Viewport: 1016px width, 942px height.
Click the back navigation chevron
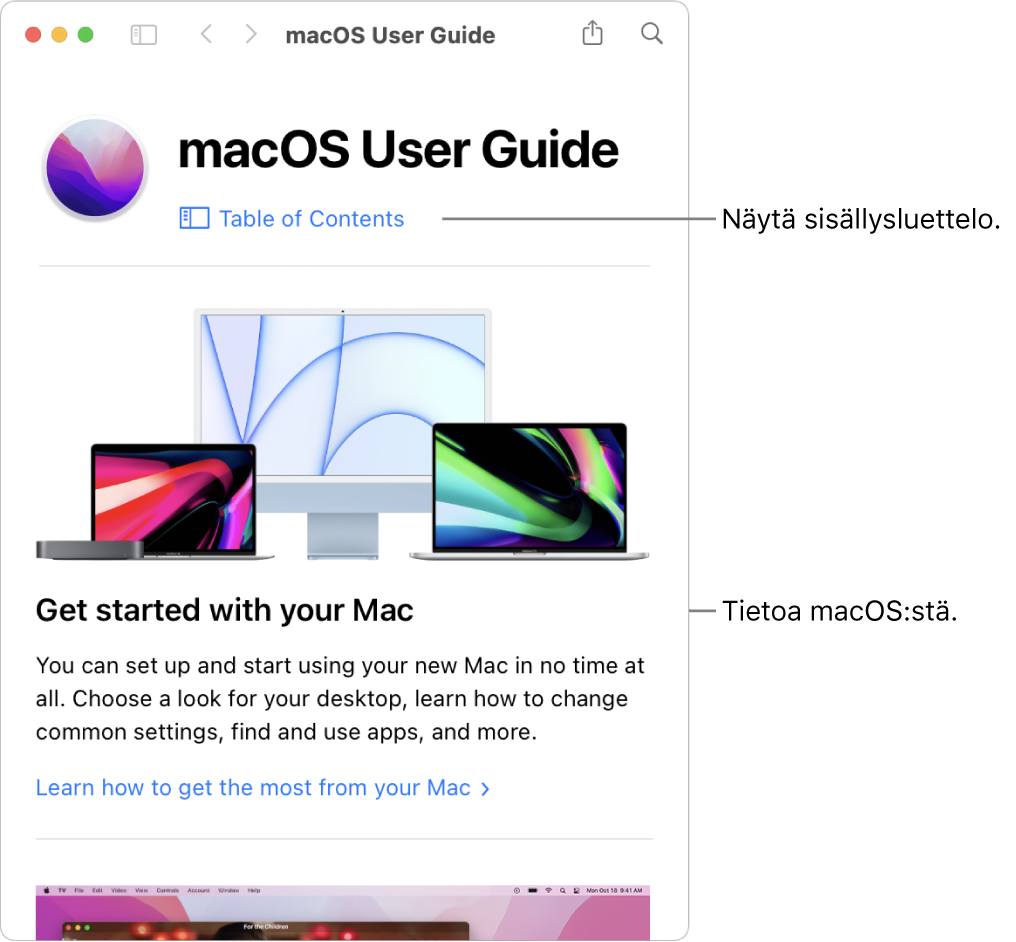pyautogui.click(x=206, y=33)
